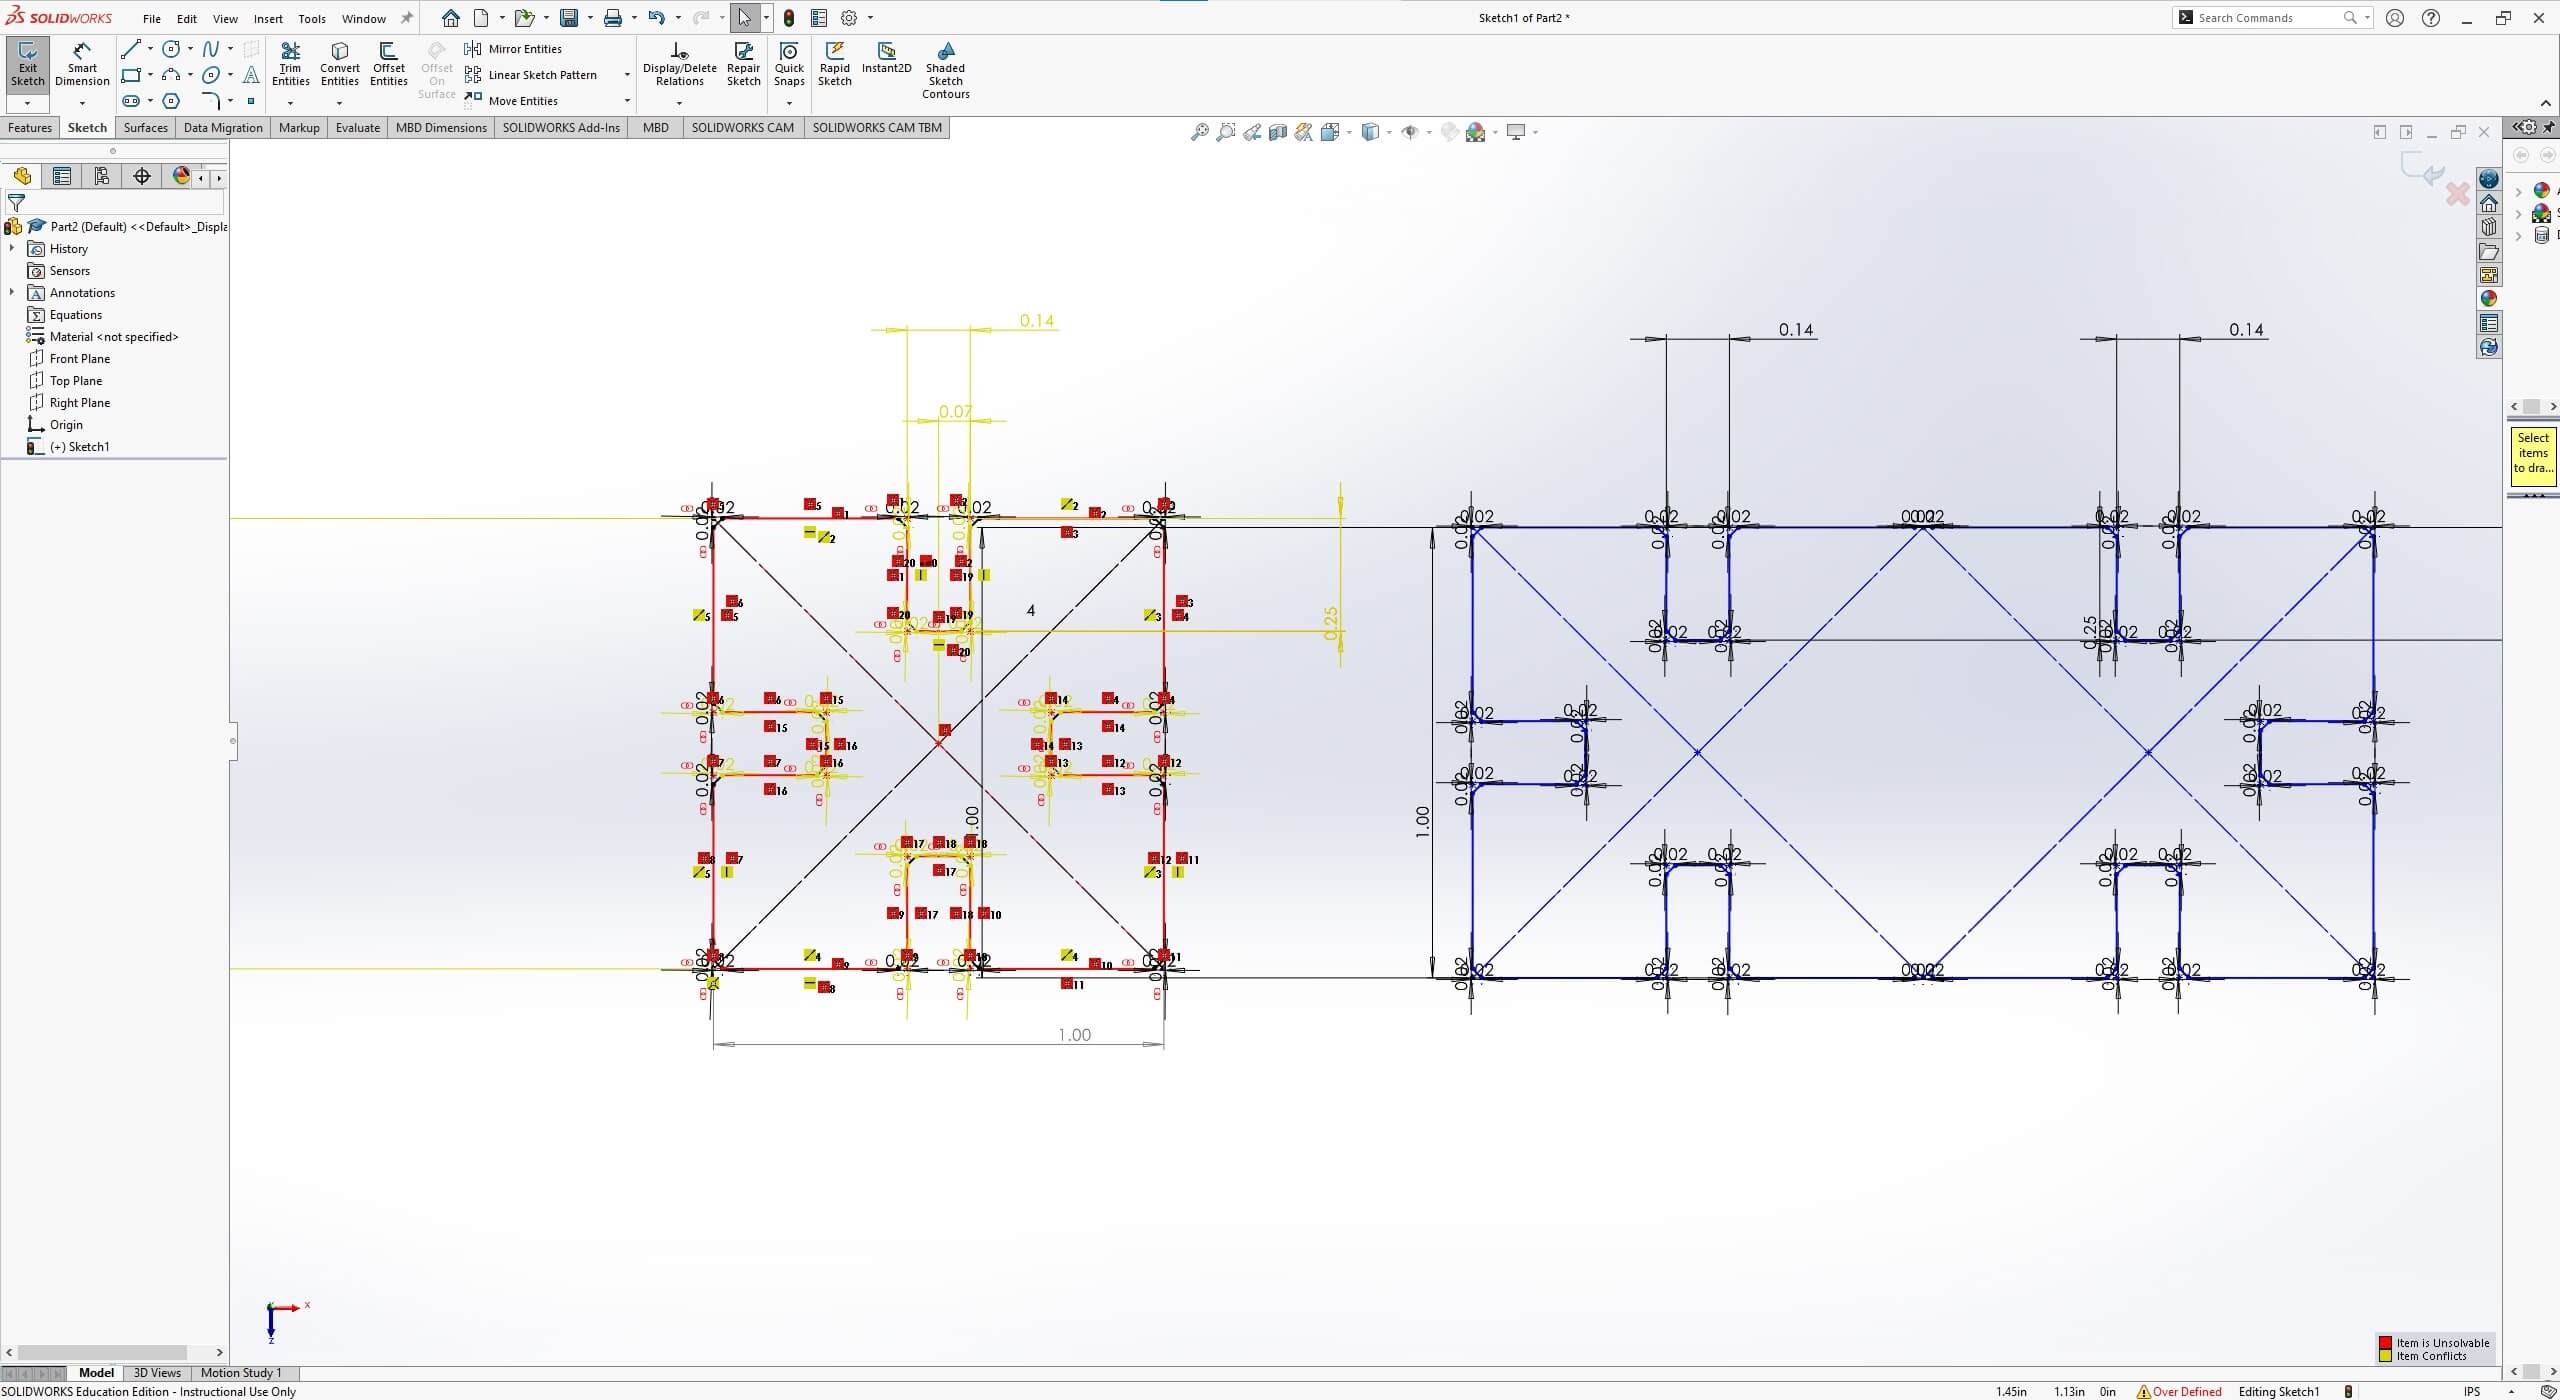
Task: Expand Linear Sketch Pattern dropdown arrow
Action: tap(627, 75)
